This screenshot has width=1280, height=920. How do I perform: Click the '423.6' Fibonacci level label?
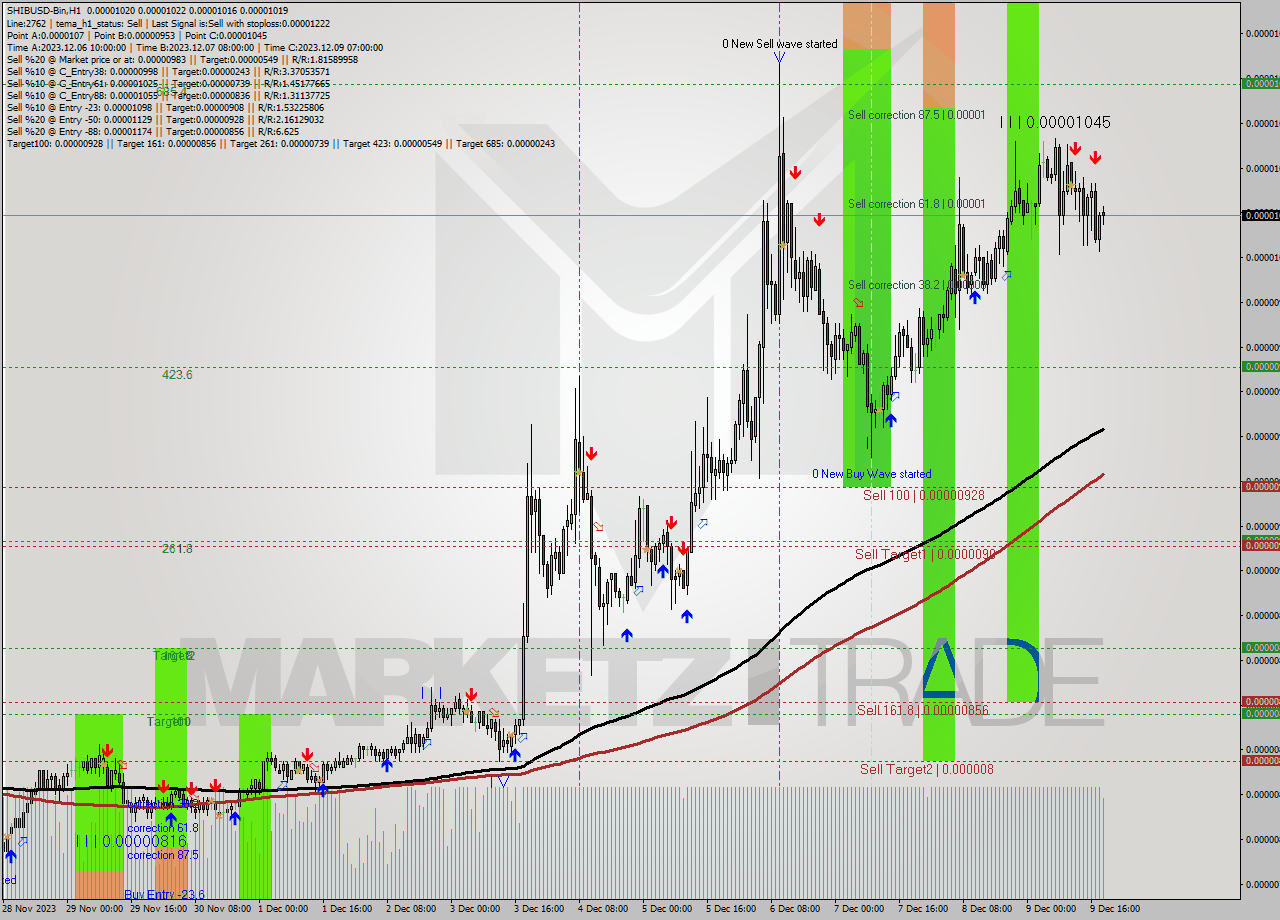177,375
